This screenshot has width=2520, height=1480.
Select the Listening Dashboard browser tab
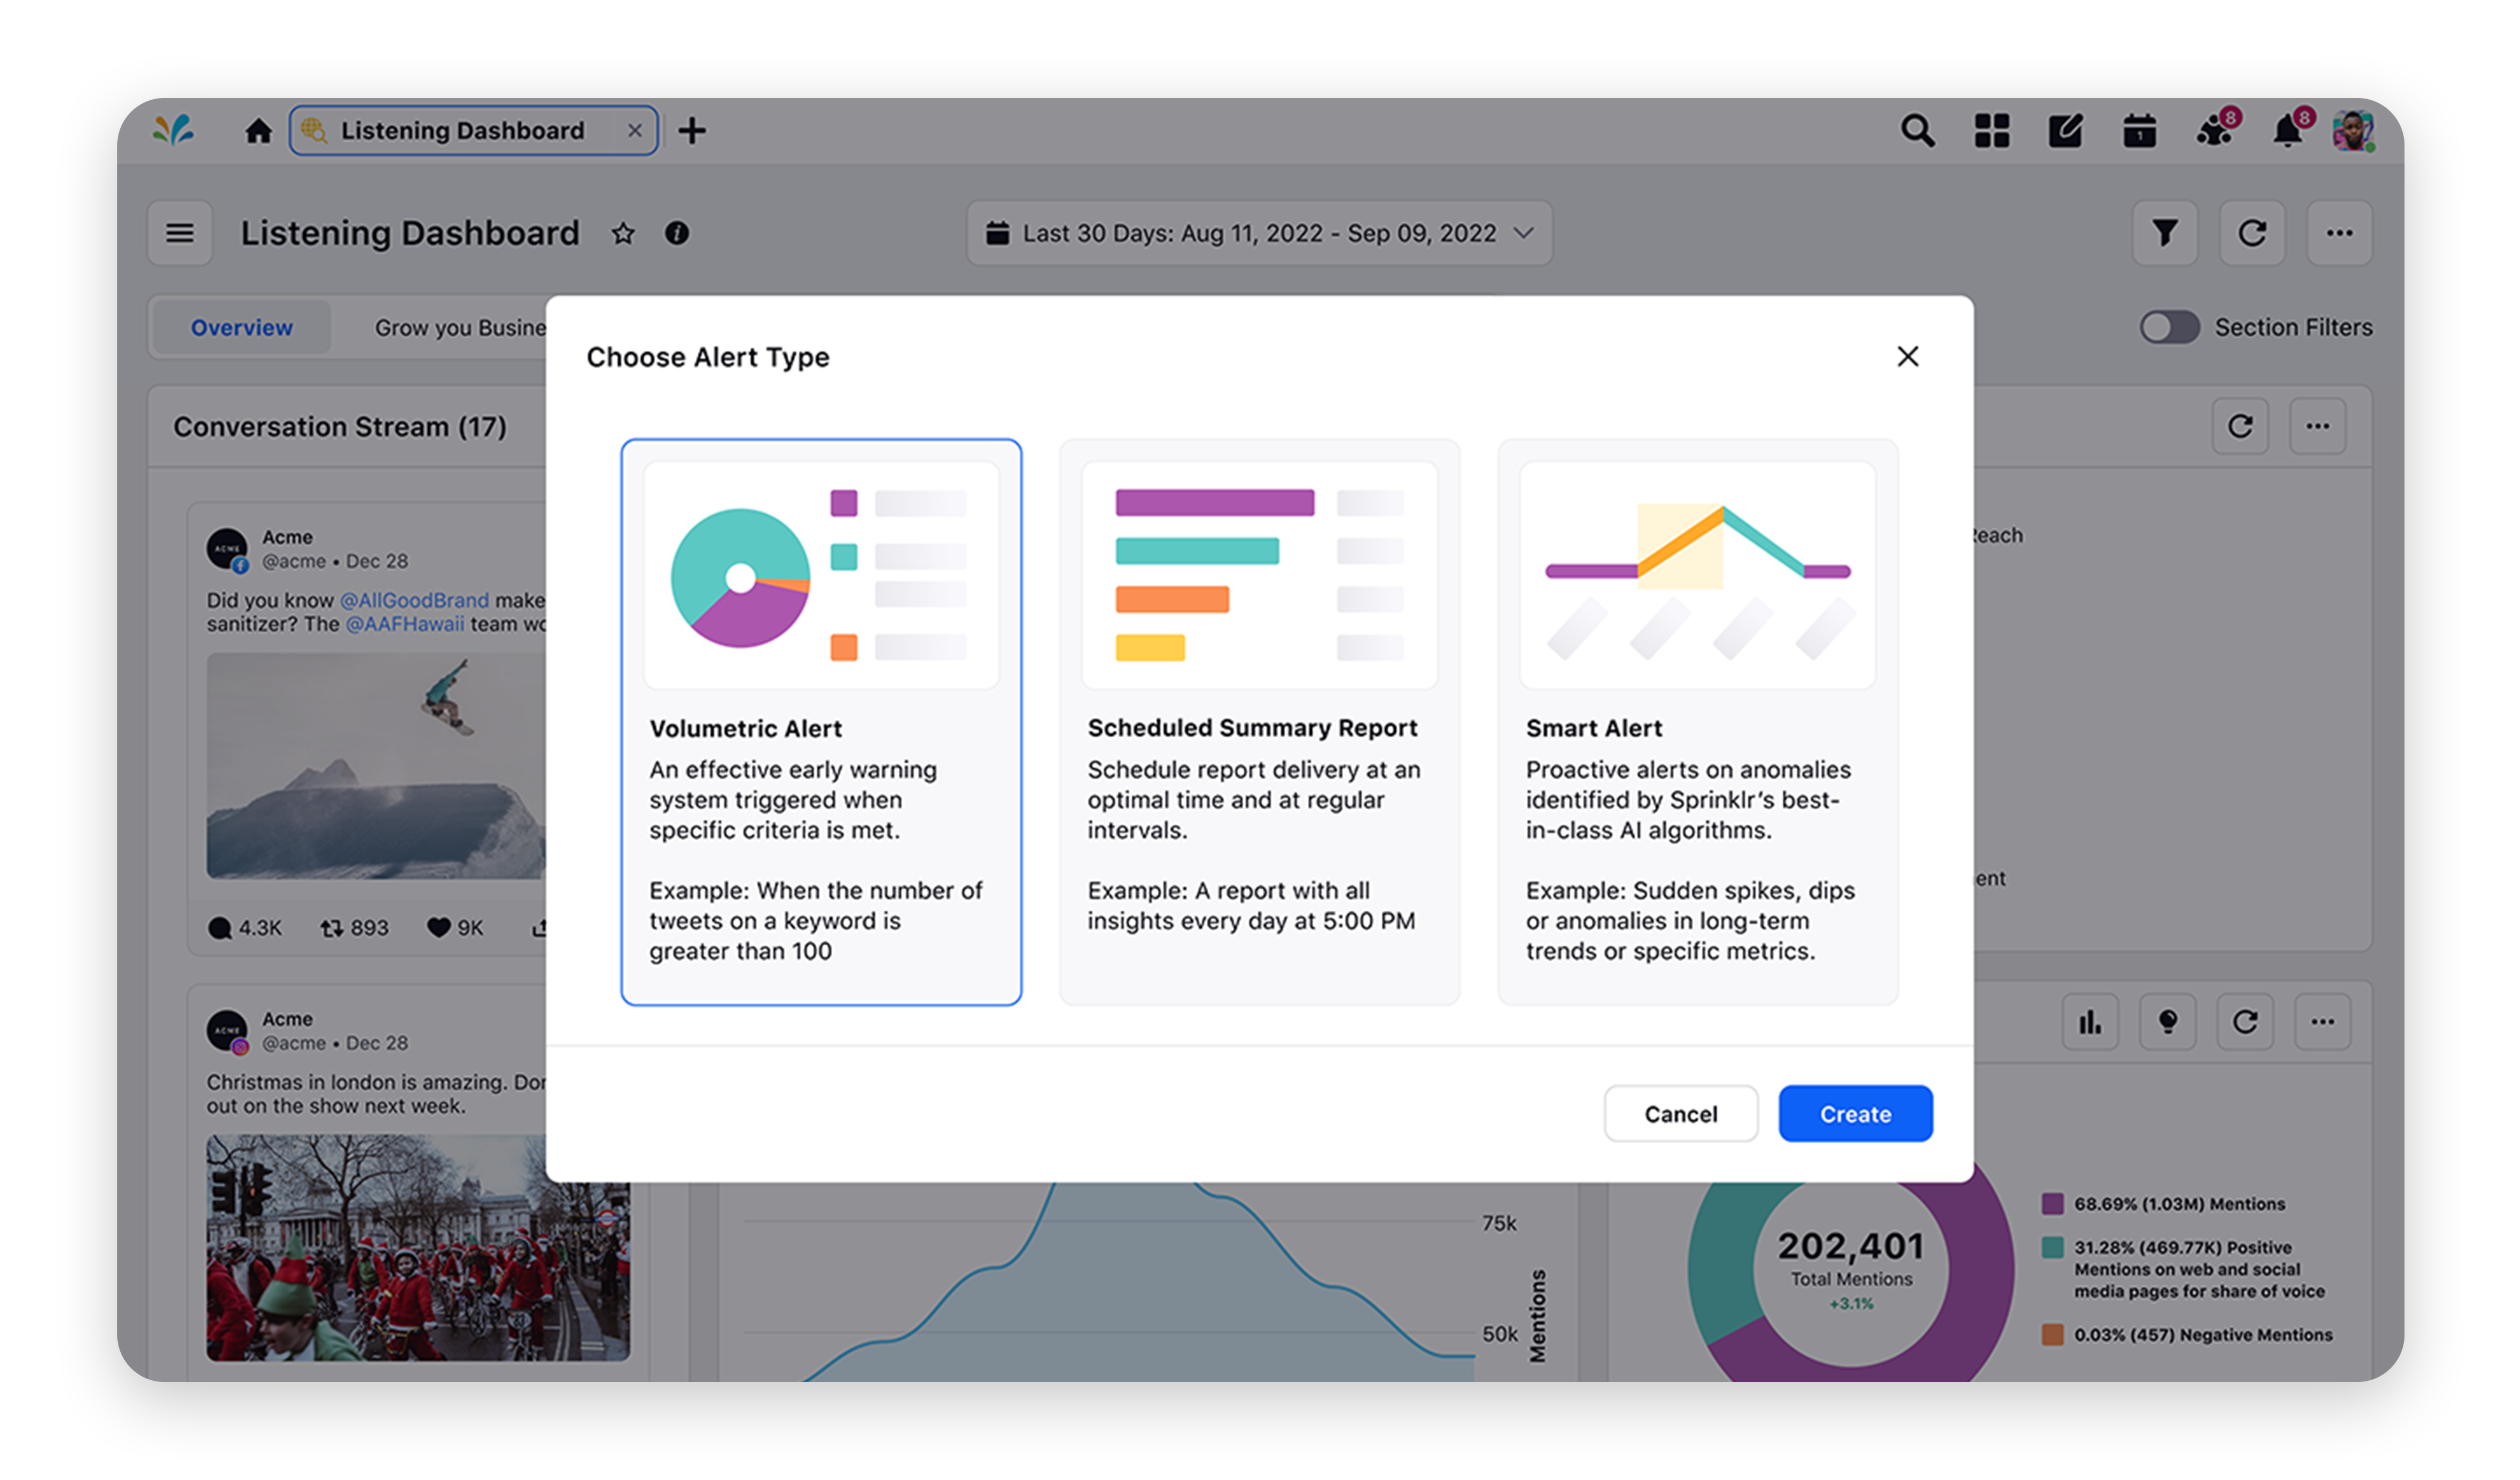click(x=462, y=130)
